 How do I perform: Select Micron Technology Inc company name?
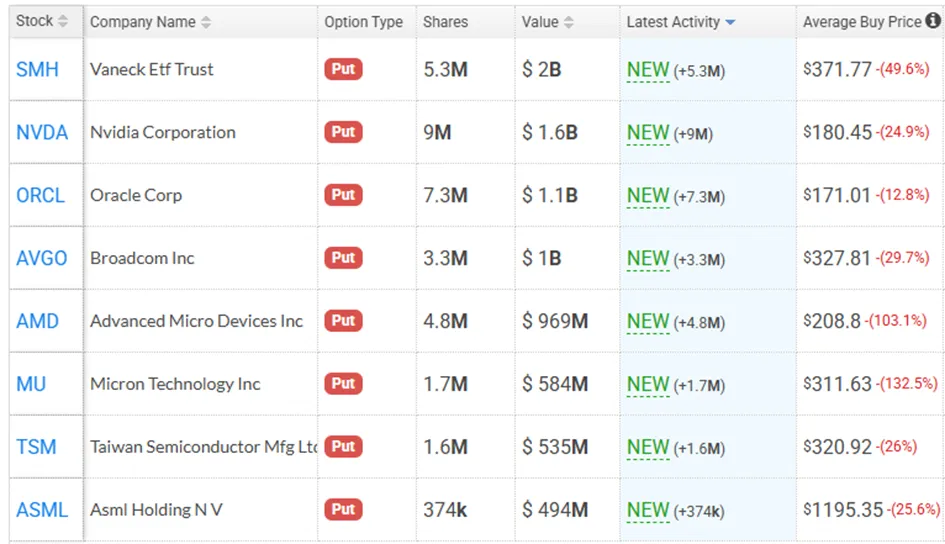pyautogui.click(x=175, y=384)
